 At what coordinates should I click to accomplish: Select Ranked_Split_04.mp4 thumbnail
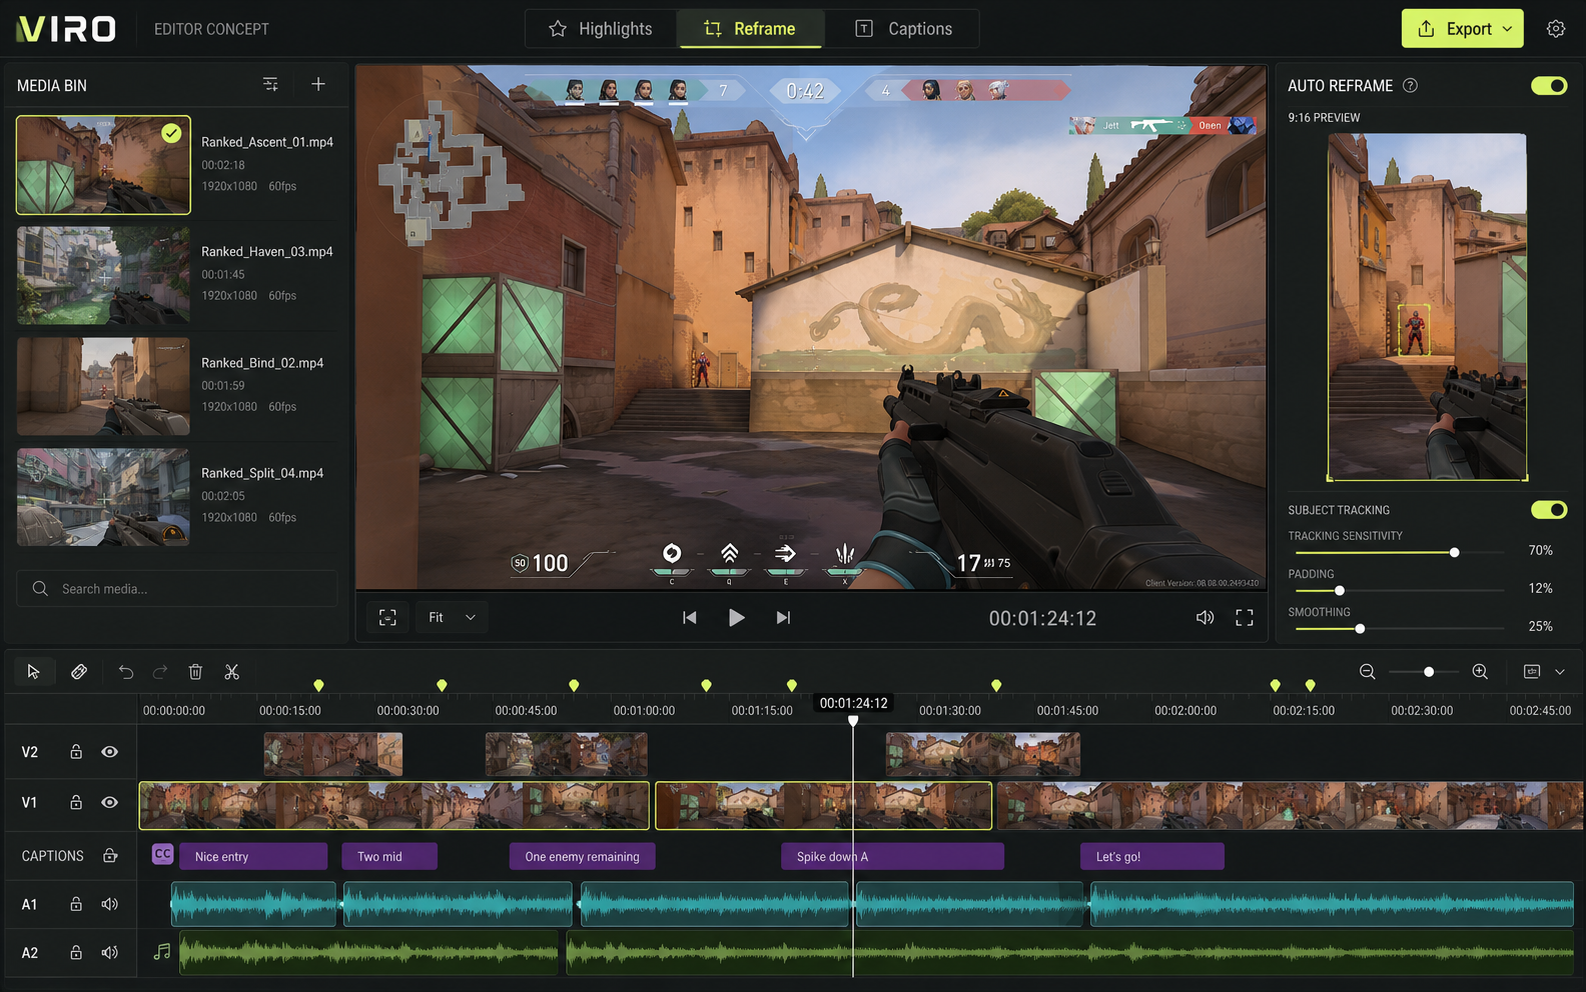pos(103,497)
